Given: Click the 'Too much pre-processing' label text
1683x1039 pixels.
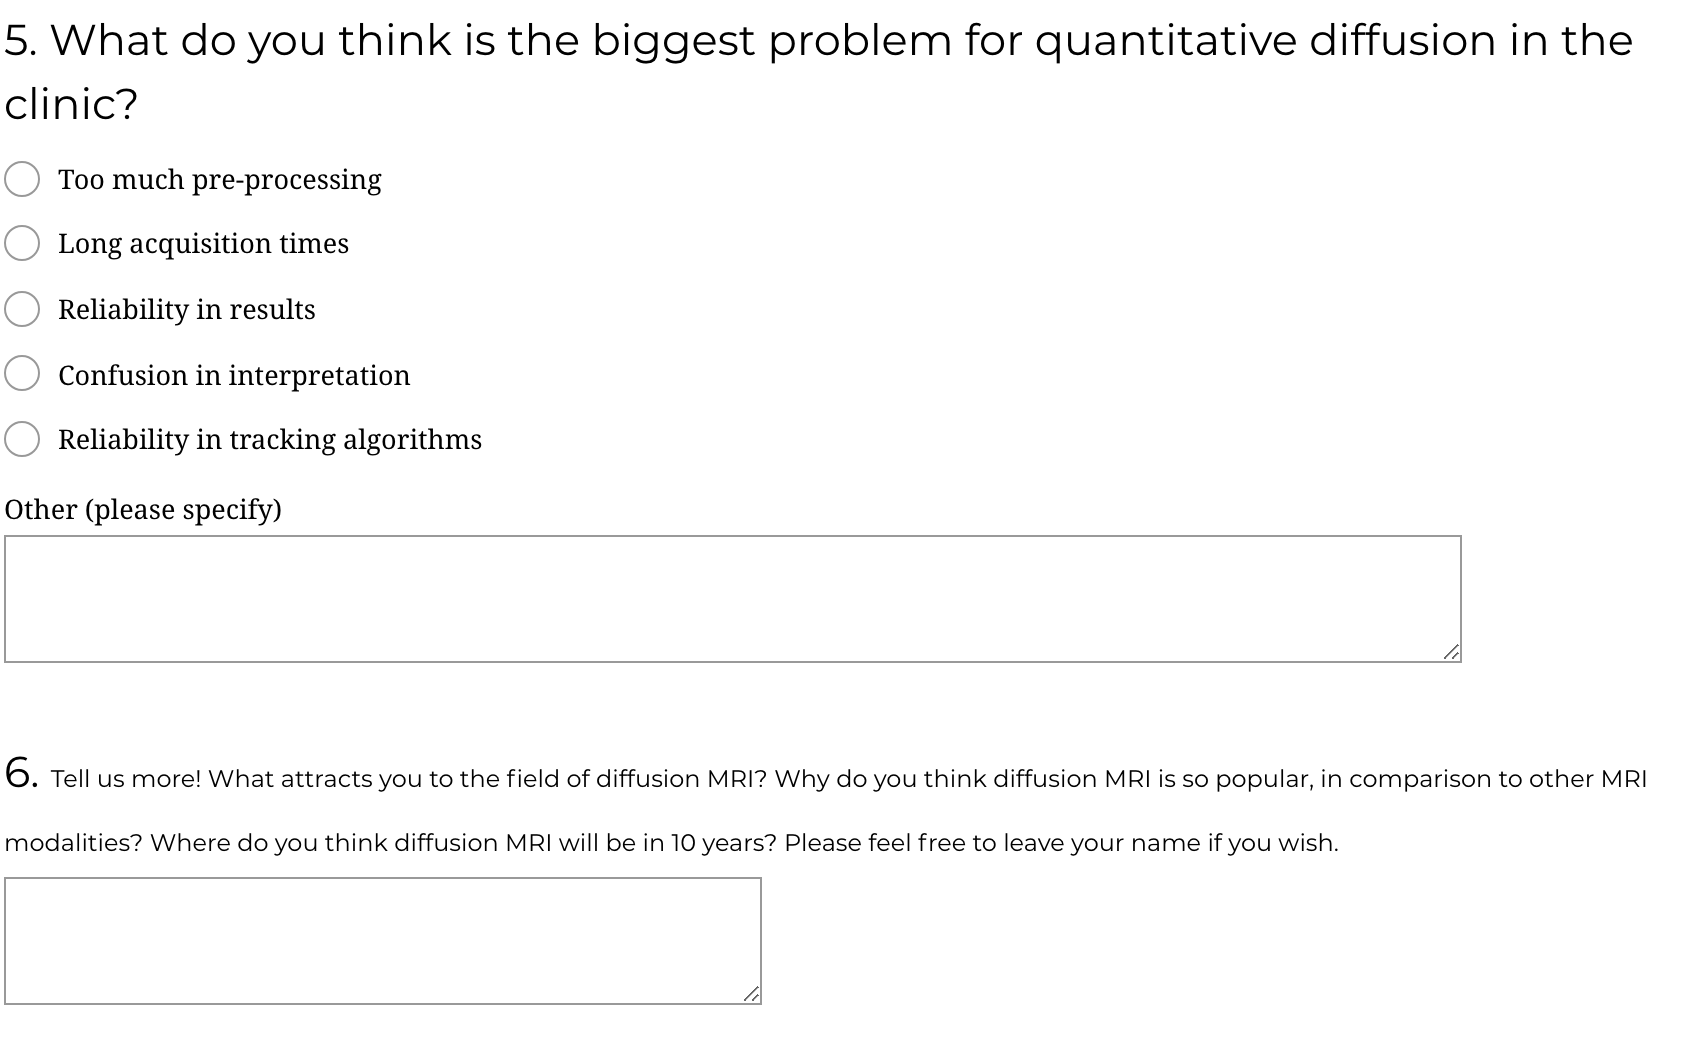Looking at the screenshot, I should pos(219,180).
